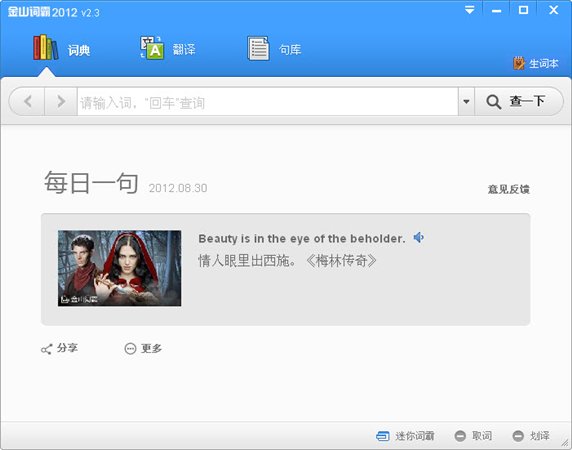
Task: Go back using the left arrow
Action: (x=28, y=101)
